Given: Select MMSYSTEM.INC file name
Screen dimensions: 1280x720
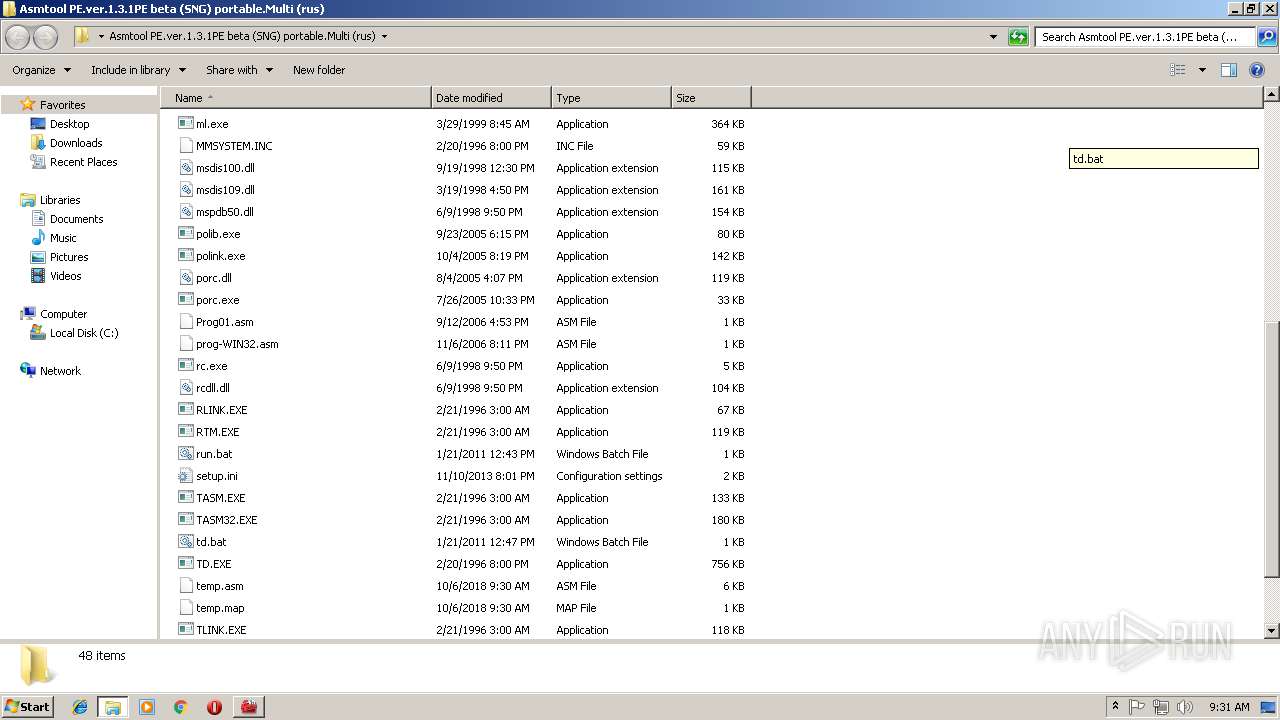Looking at the screenshot, I should point(234,146).
